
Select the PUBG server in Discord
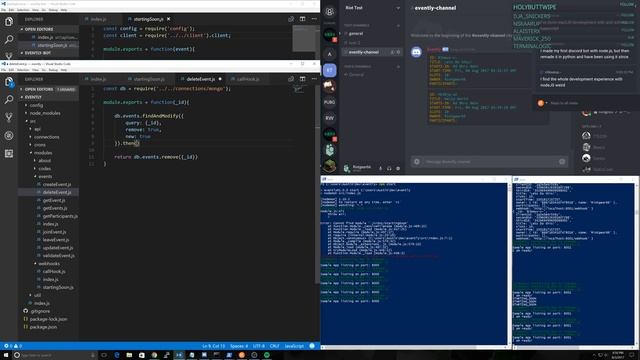(x=330, y=102)
